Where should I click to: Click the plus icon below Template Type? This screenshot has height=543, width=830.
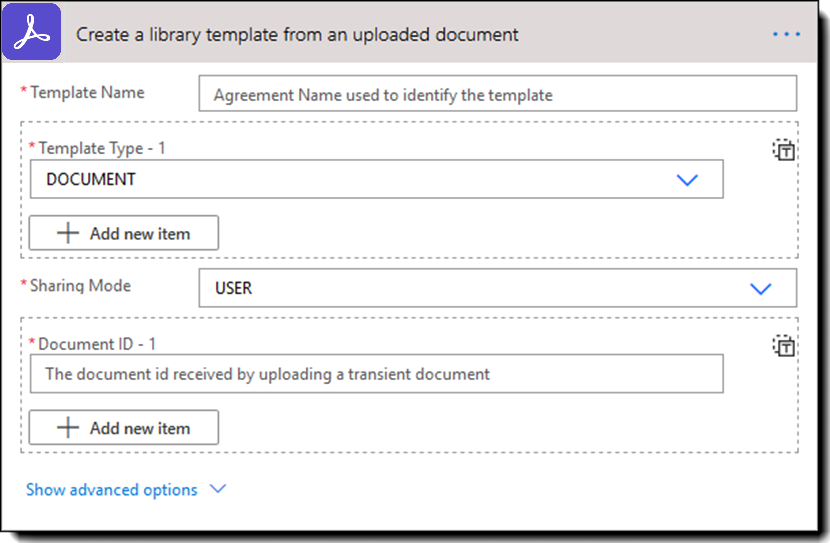(68, 233)
